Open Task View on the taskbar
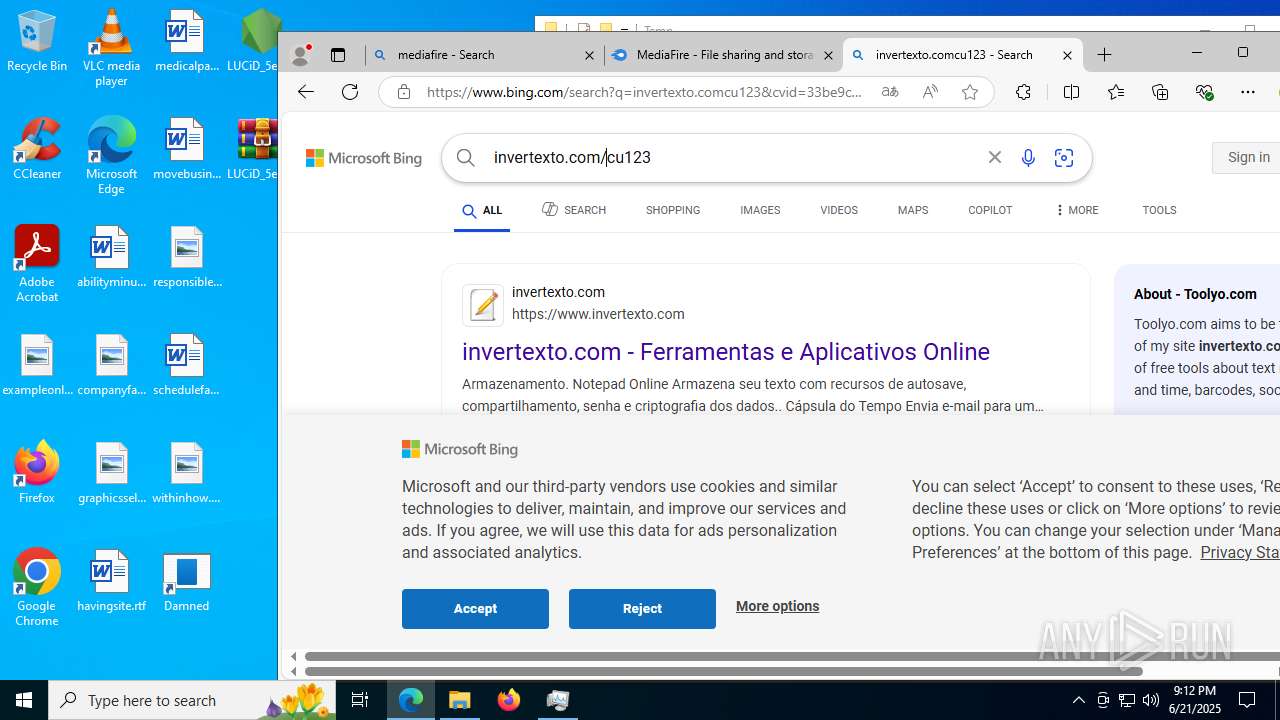The image size is (1280, 720). [360, 700]
